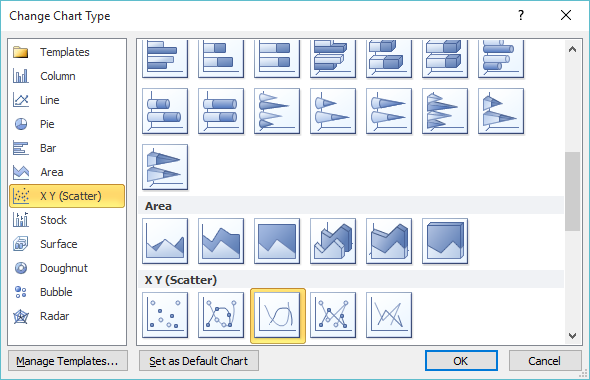Pick the 100% Stacked Horizontal Pyramid thumbnail

pos(165,167)
